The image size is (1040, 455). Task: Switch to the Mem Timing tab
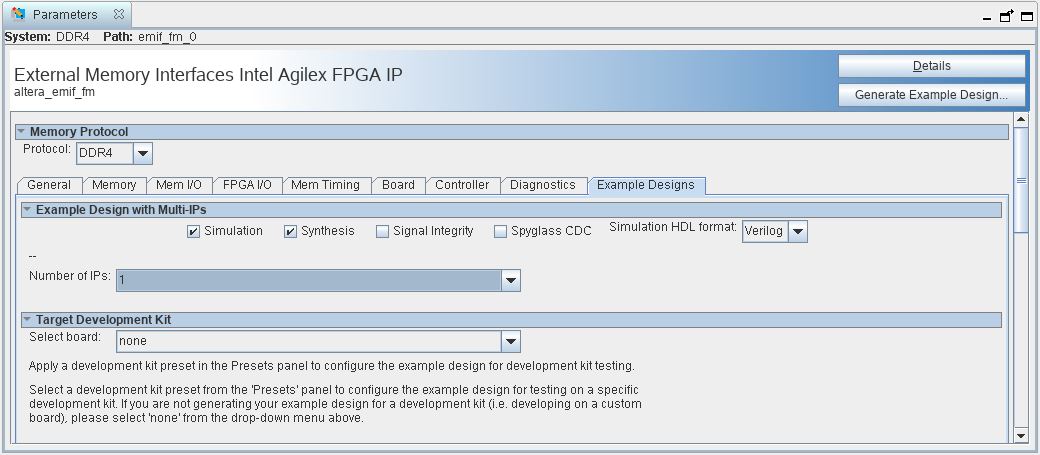point(326,185)
